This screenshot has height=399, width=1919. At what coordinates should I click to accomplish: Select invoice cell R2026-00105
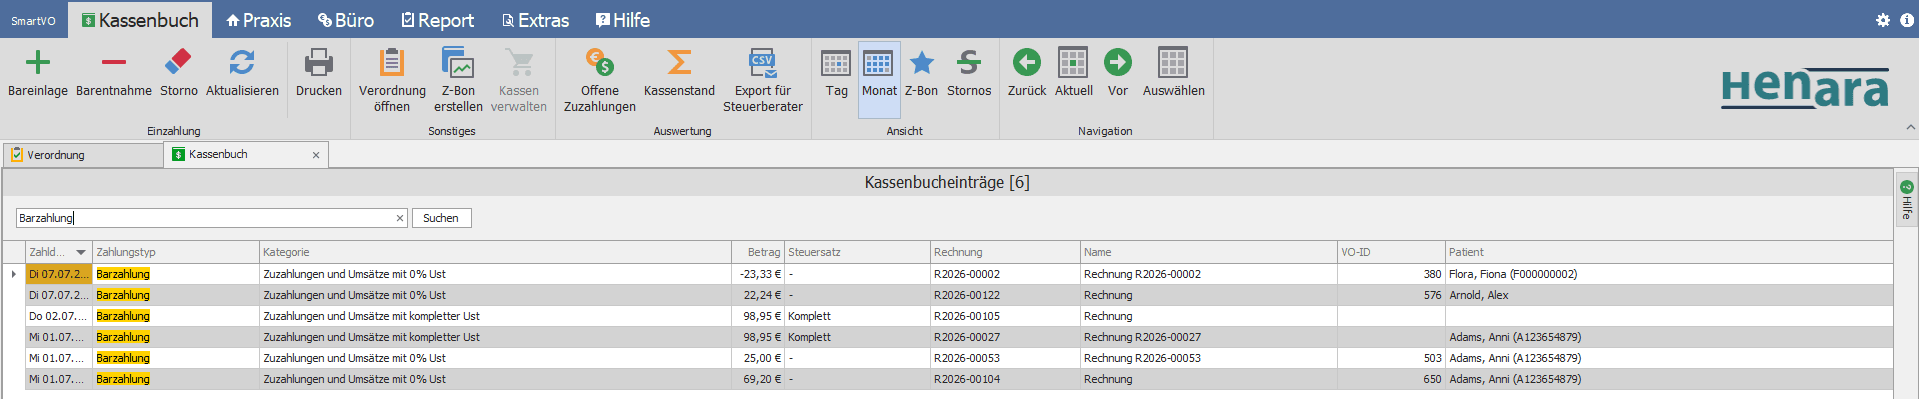pyautogui.click(x=1004, y=316)
